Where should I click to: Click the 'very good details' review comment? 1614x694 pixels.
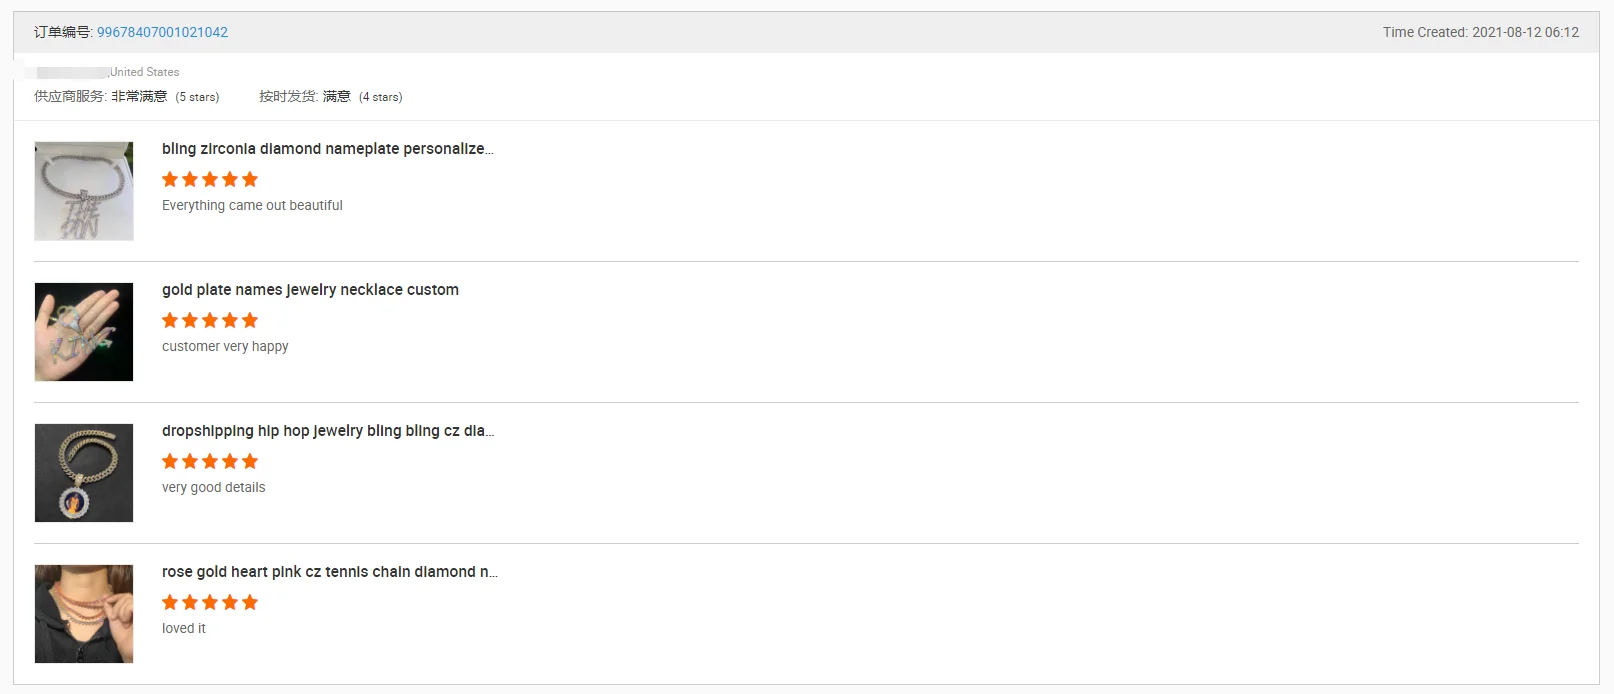[x=214, y=487]
